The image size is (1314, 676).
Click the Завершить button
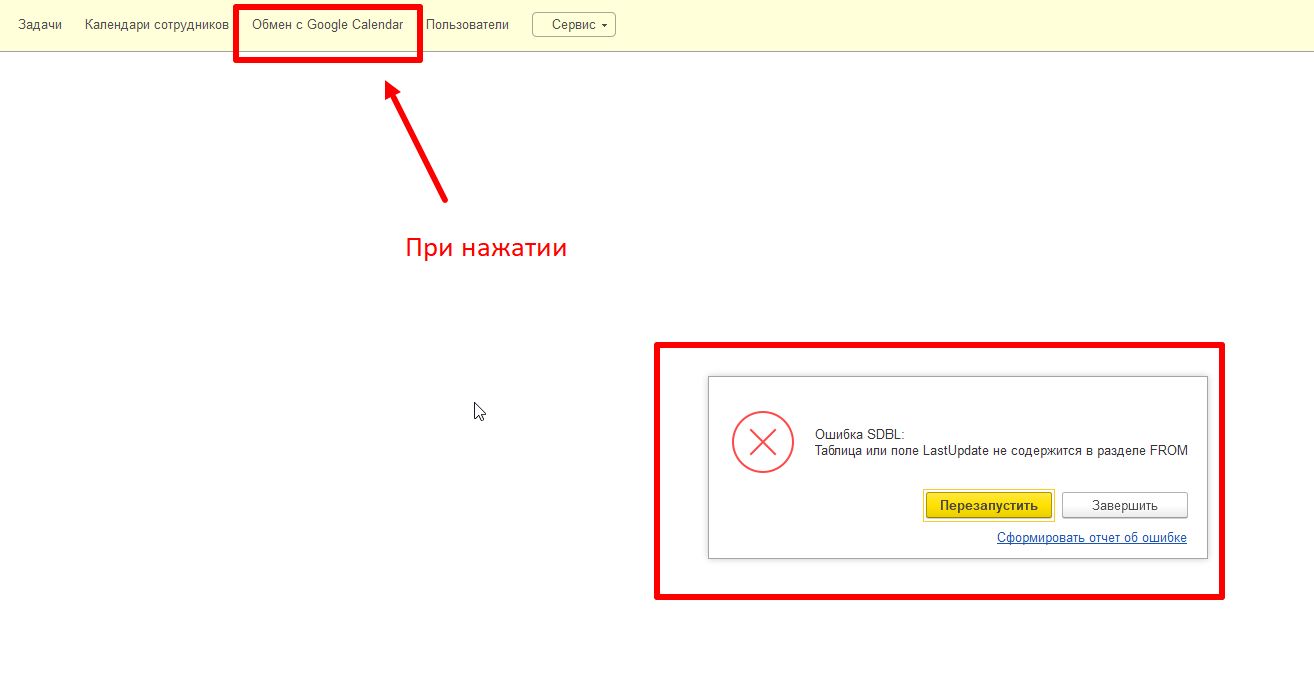1125,505
